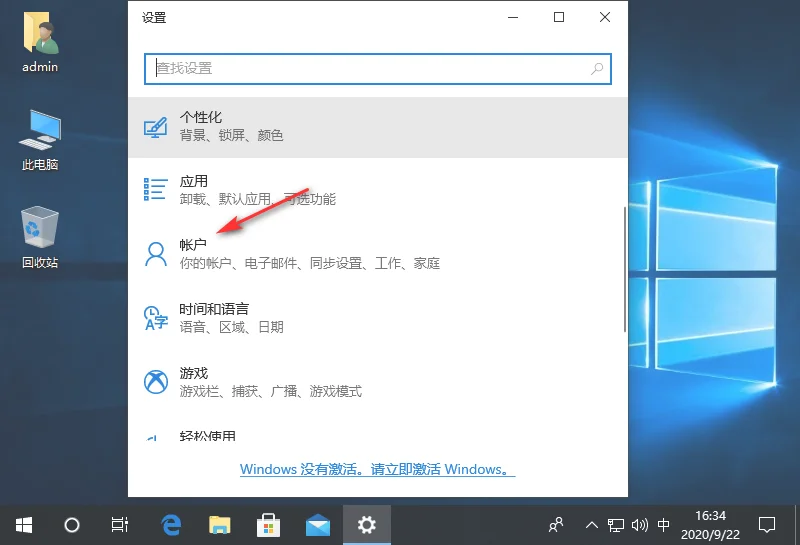The image size is (800, 545).
Task: Click Show desktop sliver at taskbar end
Action: tap(797, 525)
